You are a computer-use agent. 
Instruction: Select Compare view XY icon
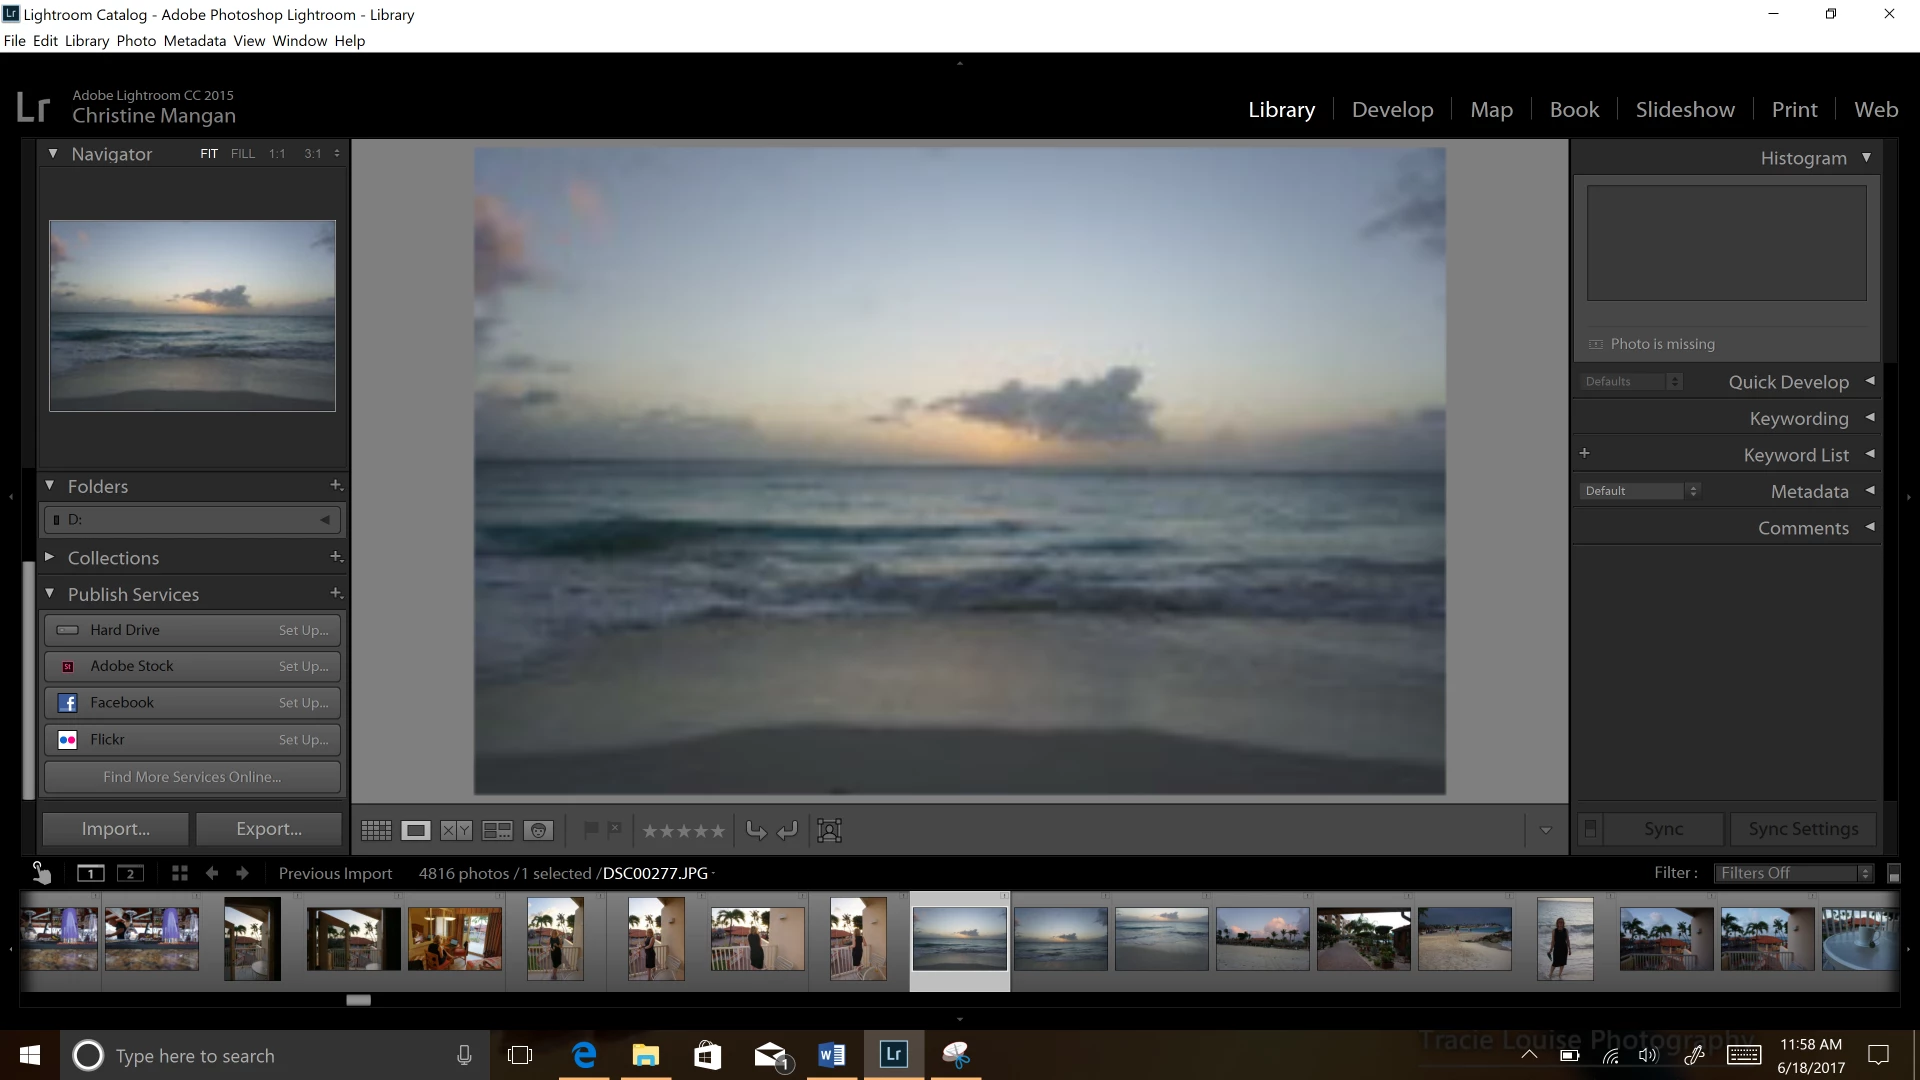456,830
